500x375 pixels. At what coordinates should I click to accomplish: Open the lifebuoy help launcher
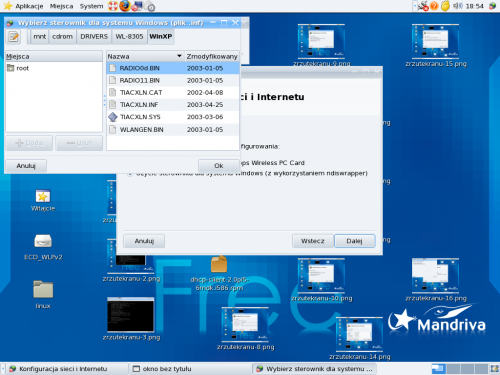click(113, 6)
